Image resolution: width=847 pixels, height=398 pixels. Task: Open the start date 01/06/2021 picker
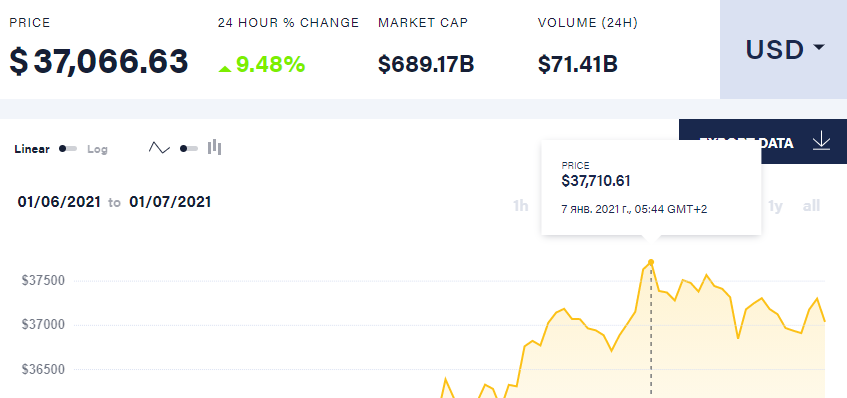point(59,202)
